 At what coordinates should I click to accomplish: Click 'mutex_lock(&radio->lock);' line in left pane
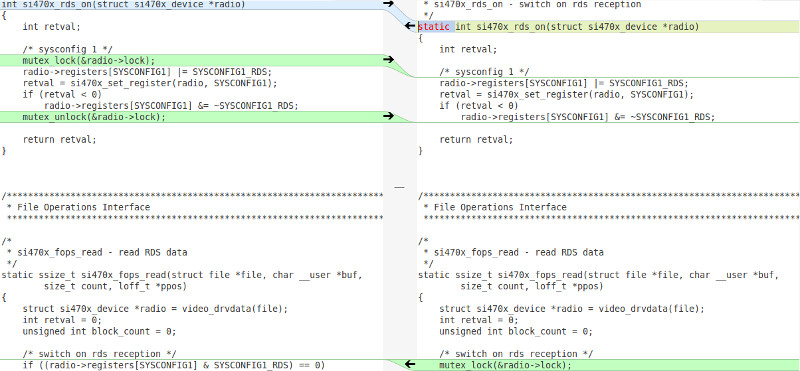click(89, 60)
